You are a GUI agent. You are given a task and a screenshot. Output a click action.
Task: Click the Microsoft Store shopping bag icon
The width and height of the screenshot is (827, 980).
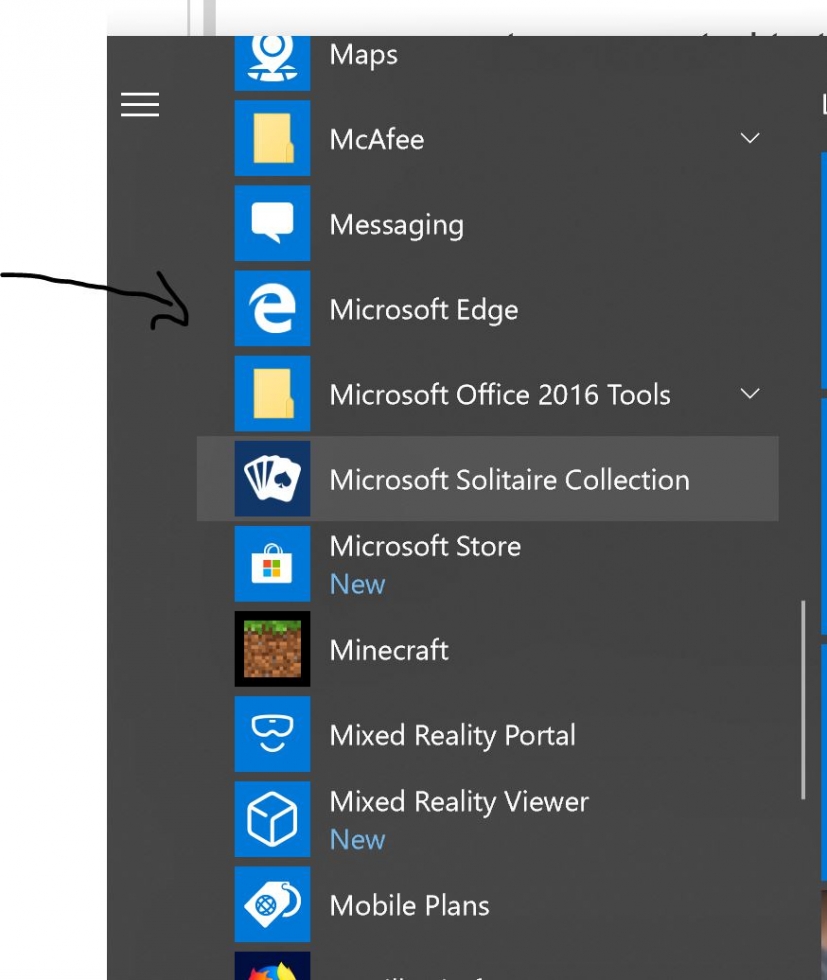coord(272,564)
